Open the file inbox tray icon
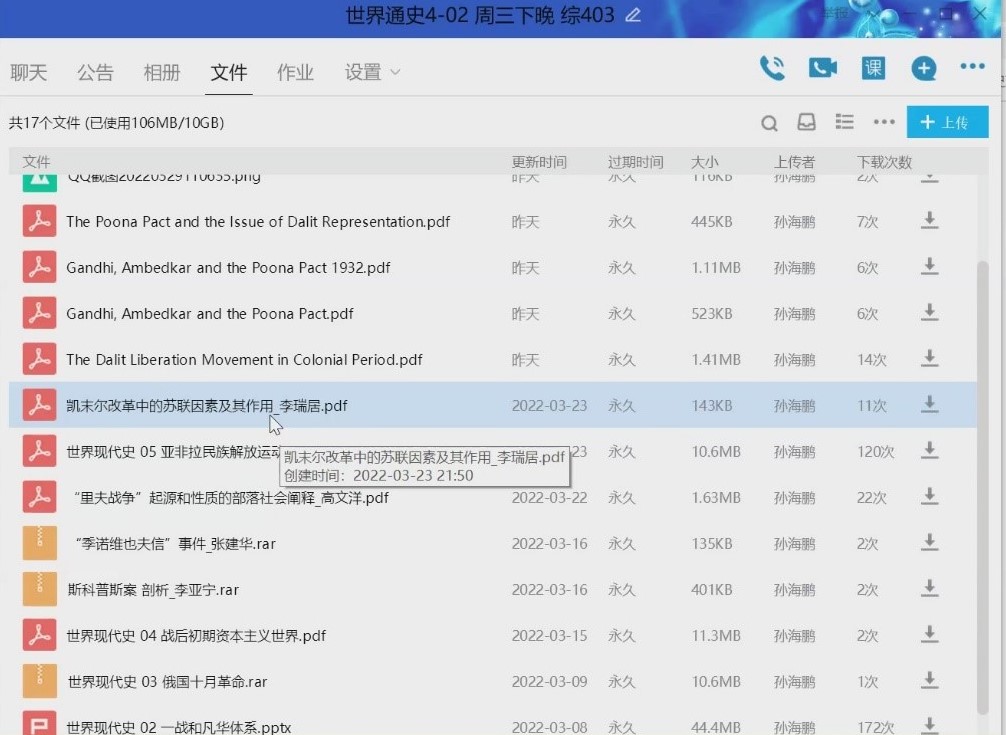 tap(806, 122)
